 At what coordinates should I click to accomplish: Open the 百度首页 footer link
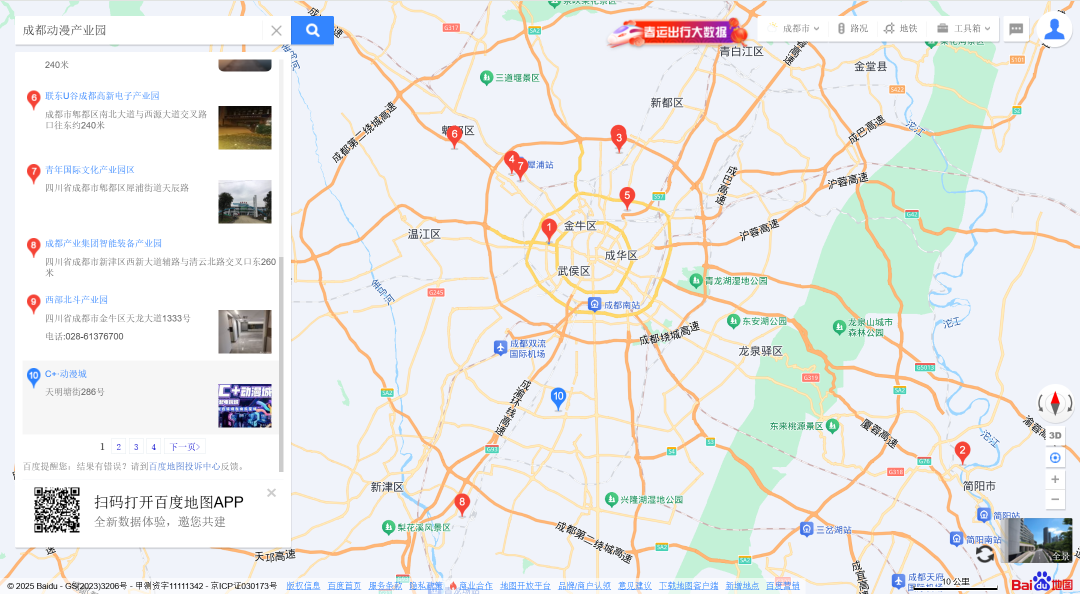coord(344,586)
